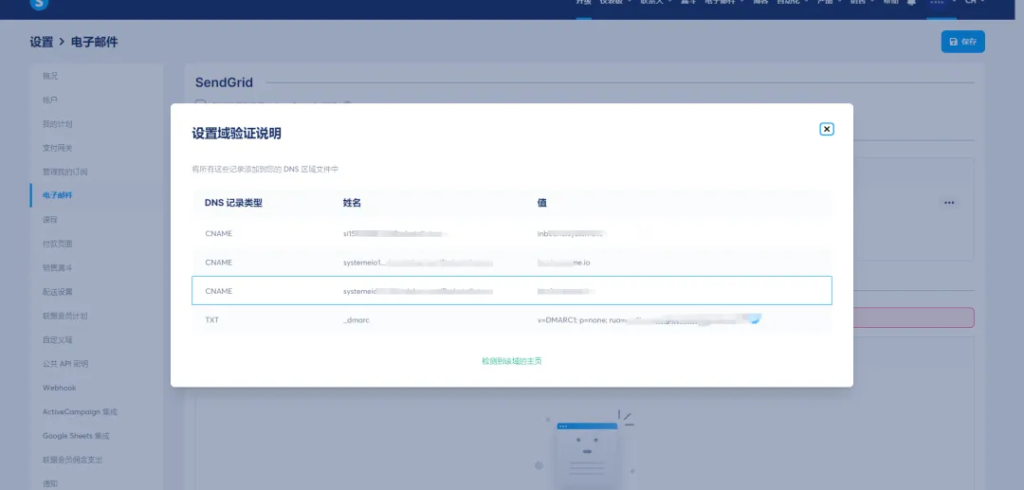
Task: Click the _dmarc name cell
Action: click(356, 320)
